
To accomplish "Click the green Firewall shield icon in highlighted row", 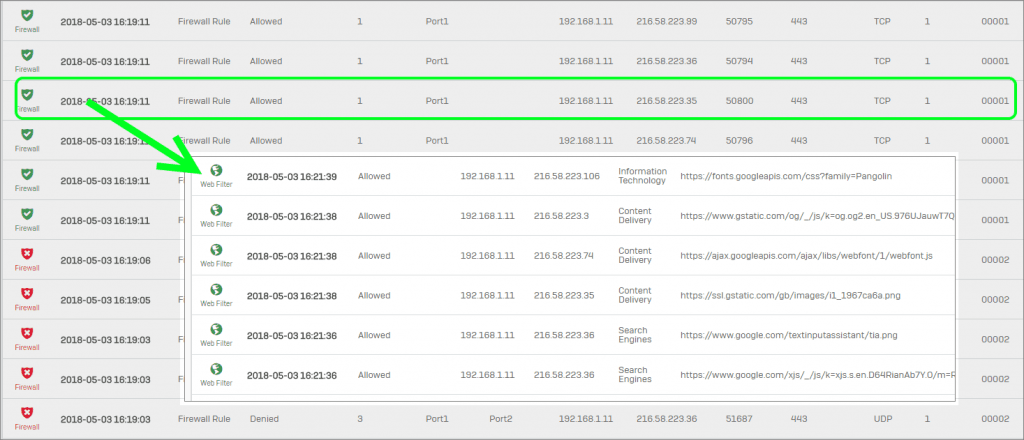I will click(x=27, y=95).
